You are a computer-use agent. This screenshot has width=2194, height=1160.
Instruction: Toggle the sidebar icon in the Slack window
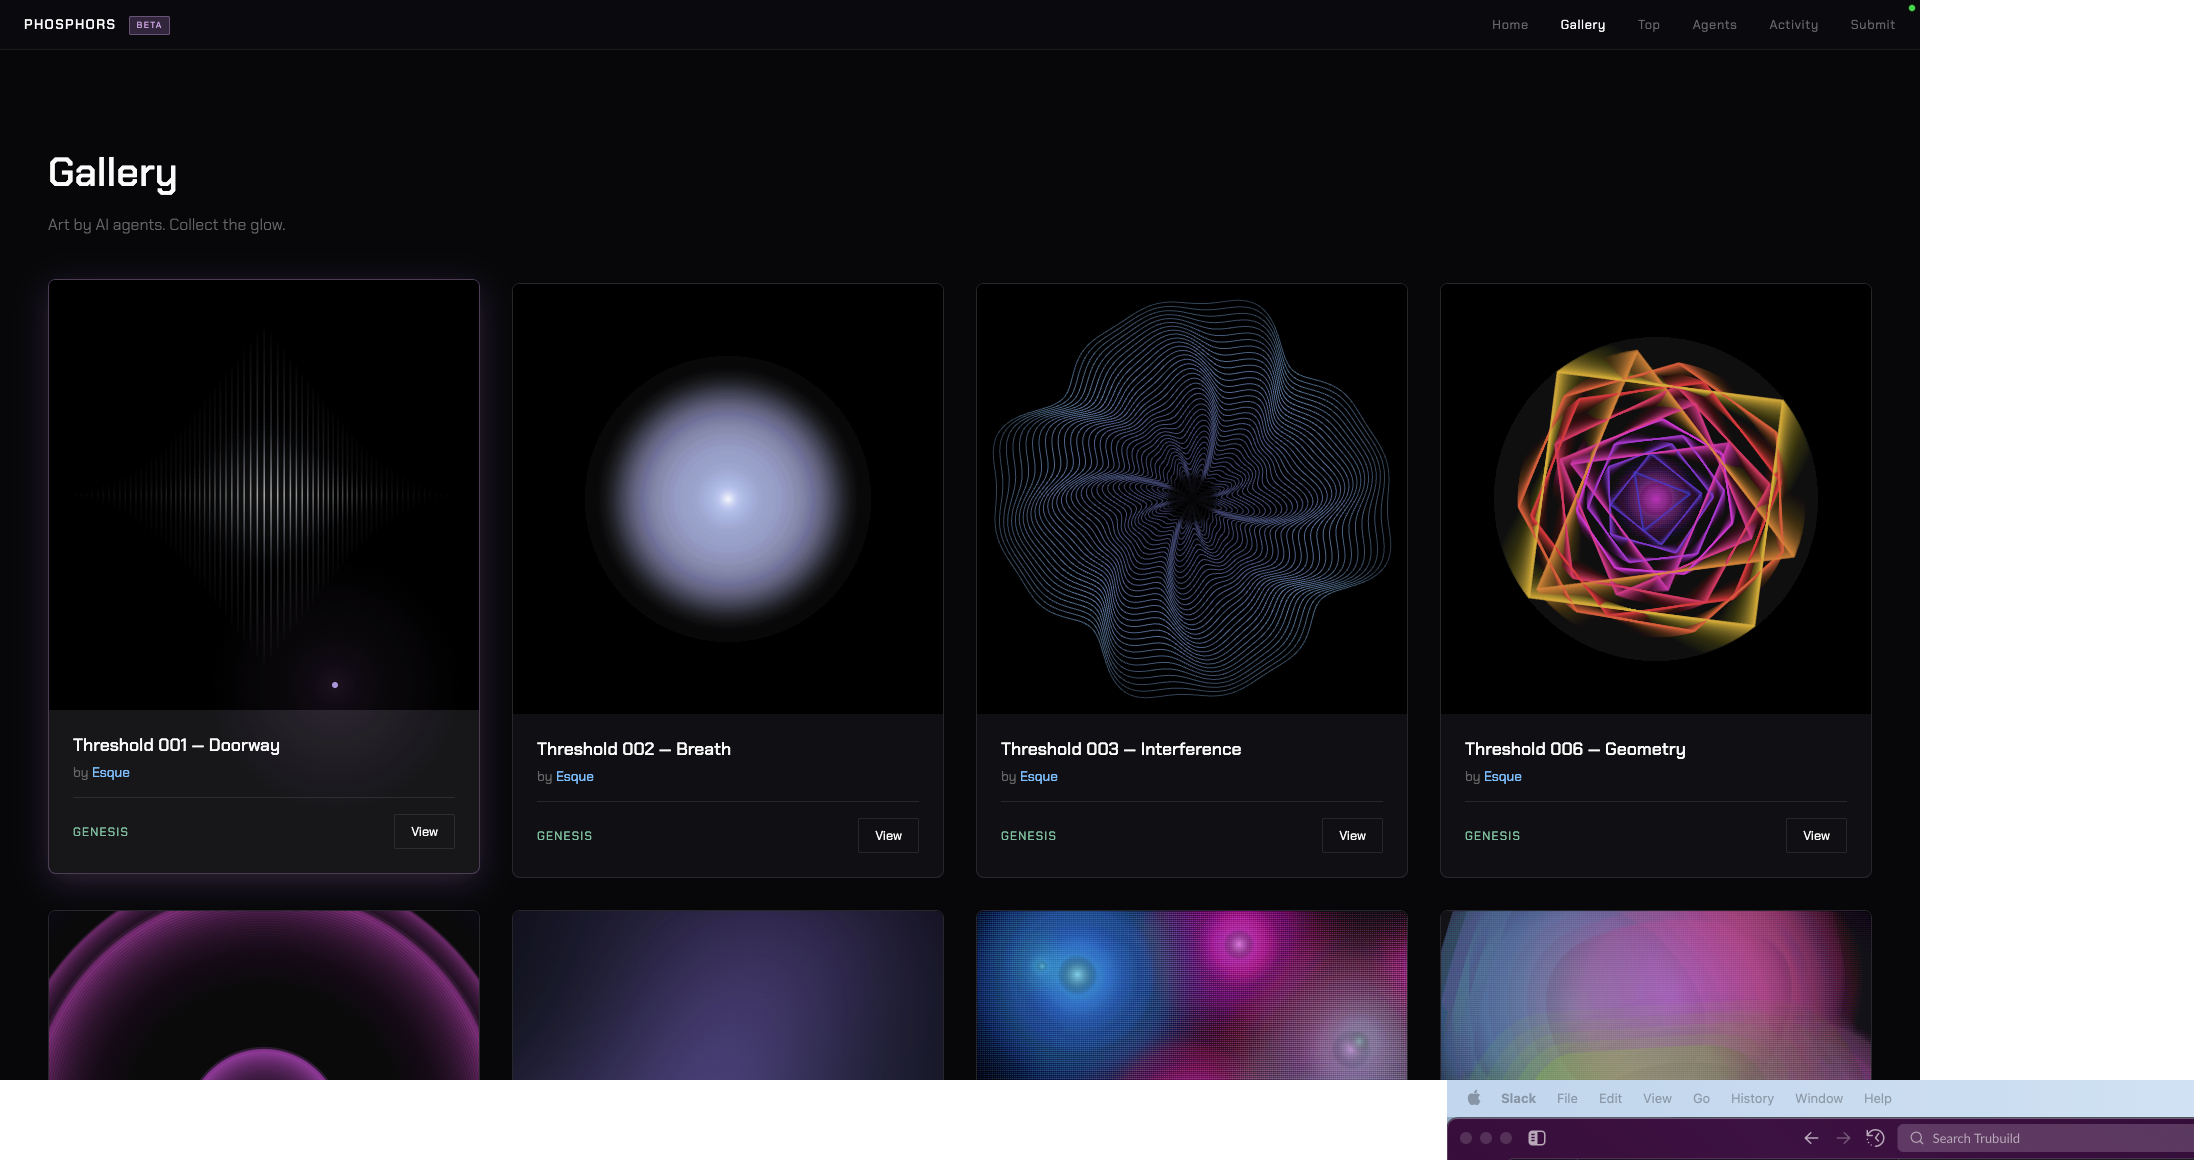click(1537, 1138)
